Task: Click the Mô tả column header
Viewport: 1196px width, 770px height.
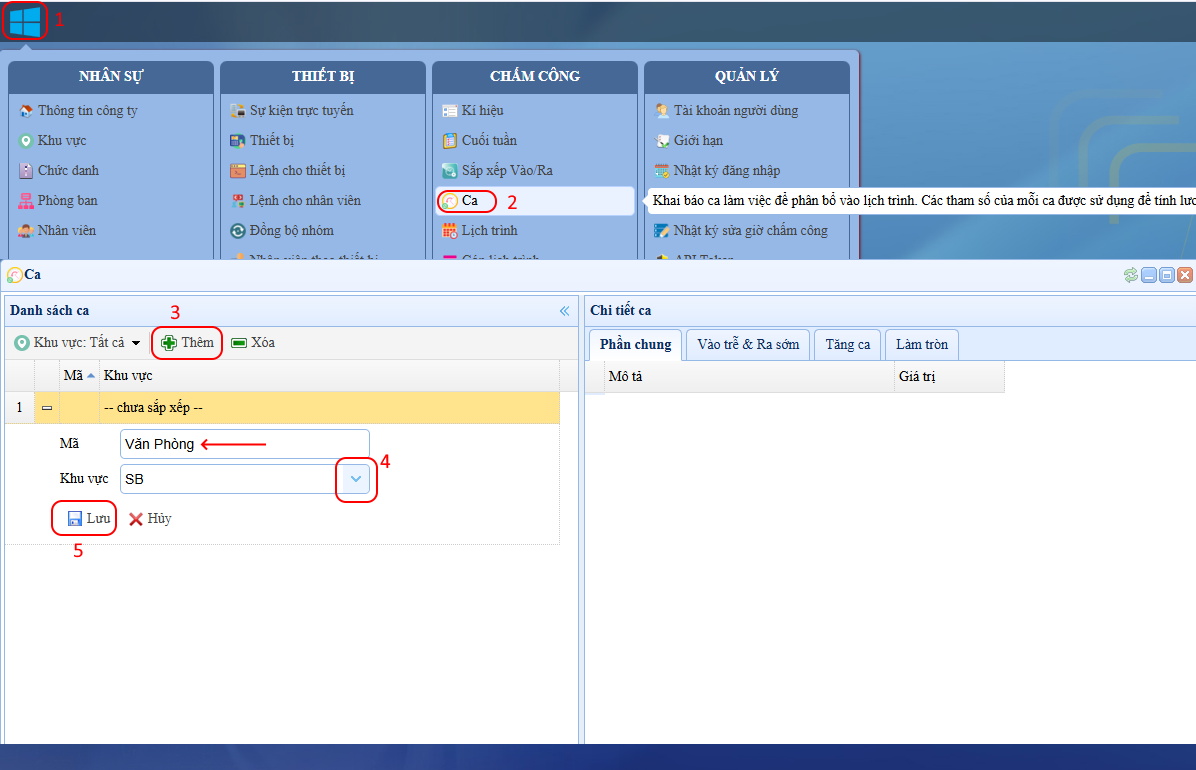Action: point(750,377)
